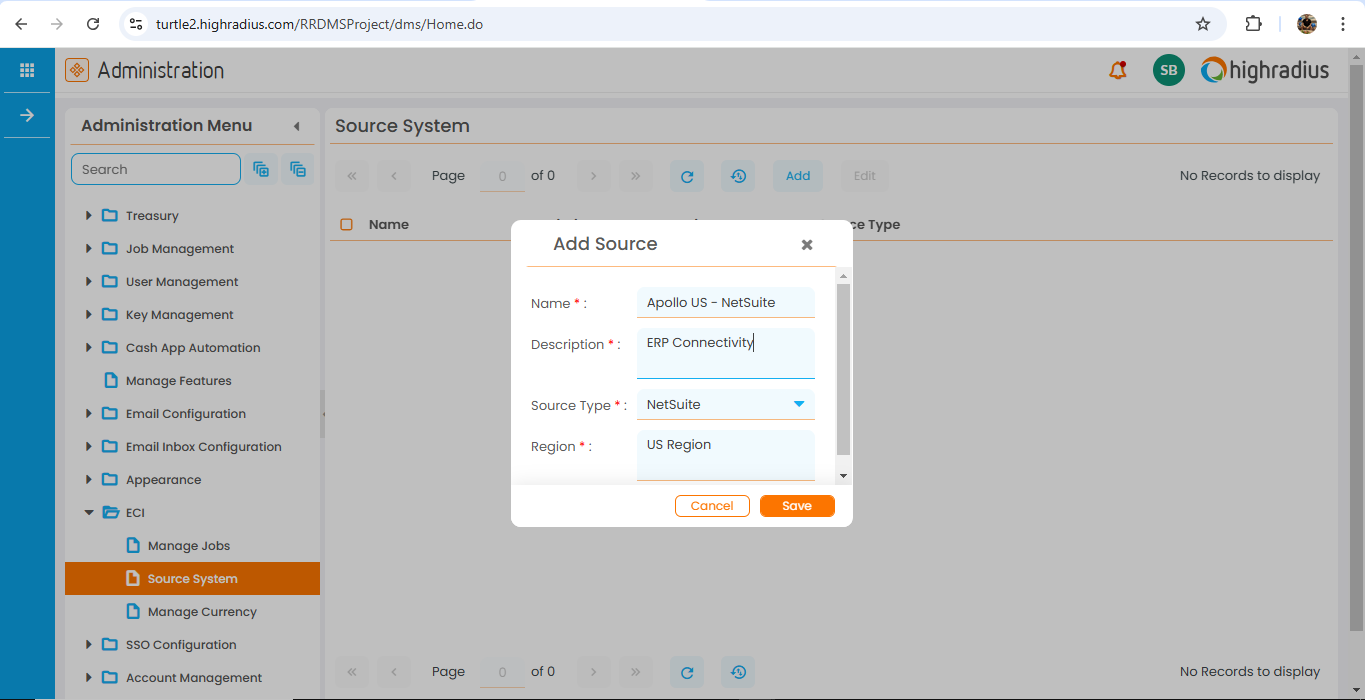The image size is (1365, 700).
Task: Focus the Region text area
Action: 726,455
